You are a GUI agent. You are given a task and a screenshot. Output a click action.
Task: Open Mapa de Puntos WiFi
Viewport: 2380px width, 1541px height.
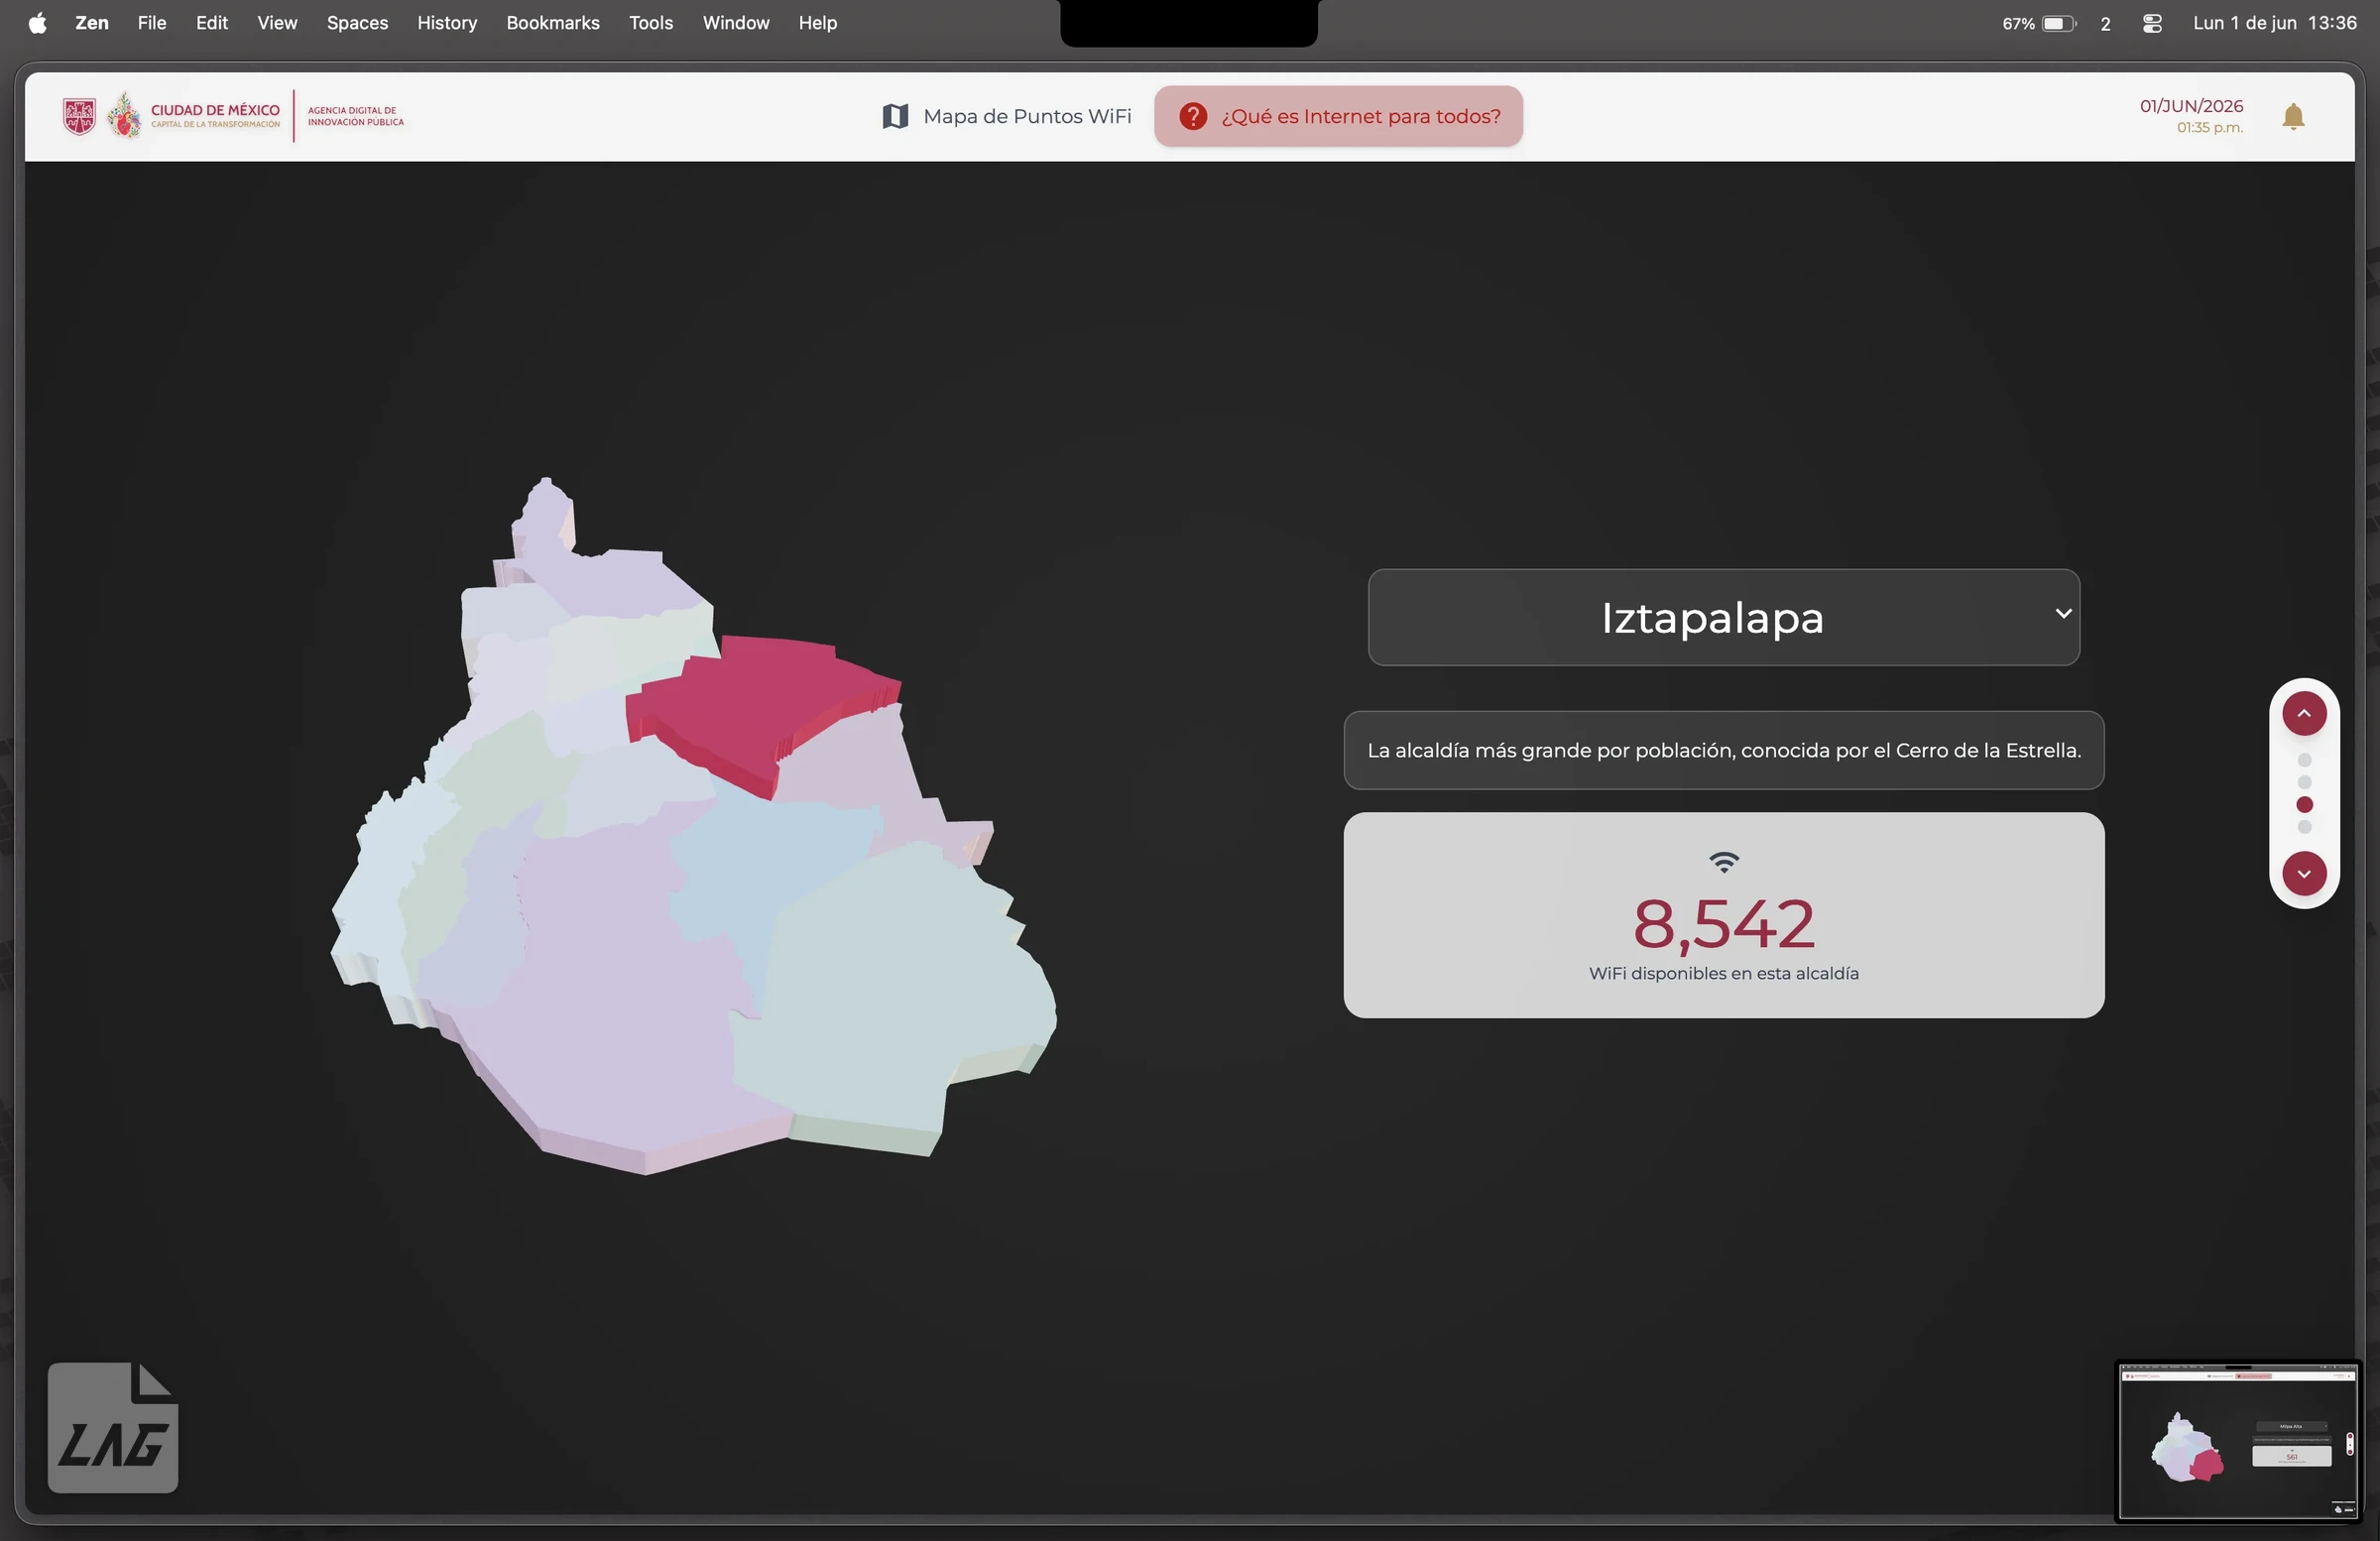pos(1007,116)
